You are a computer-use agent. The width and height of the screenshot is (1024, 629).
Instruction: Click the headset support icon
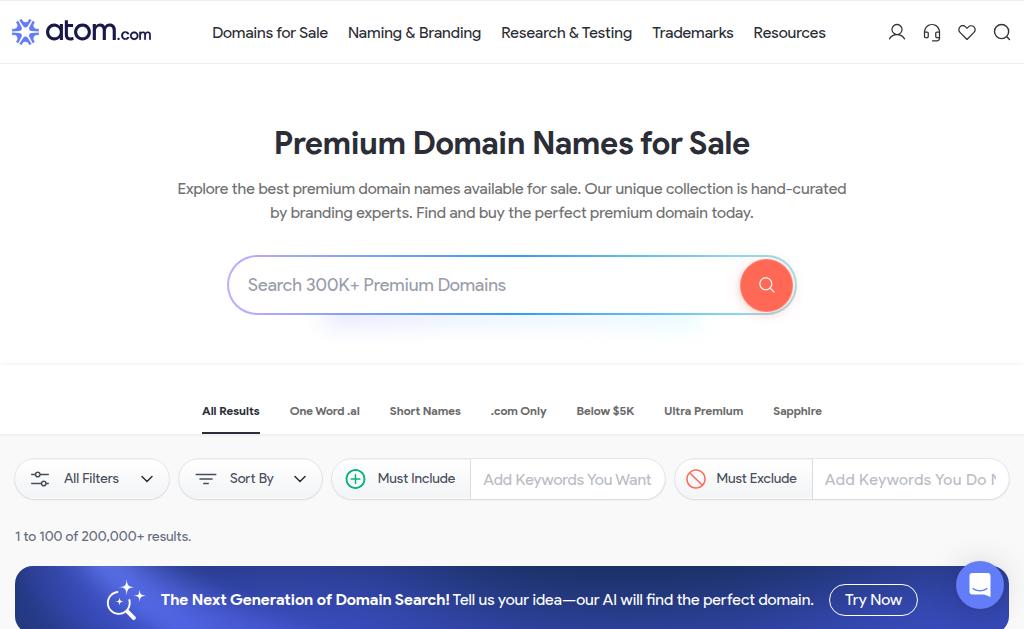point(932,32)
